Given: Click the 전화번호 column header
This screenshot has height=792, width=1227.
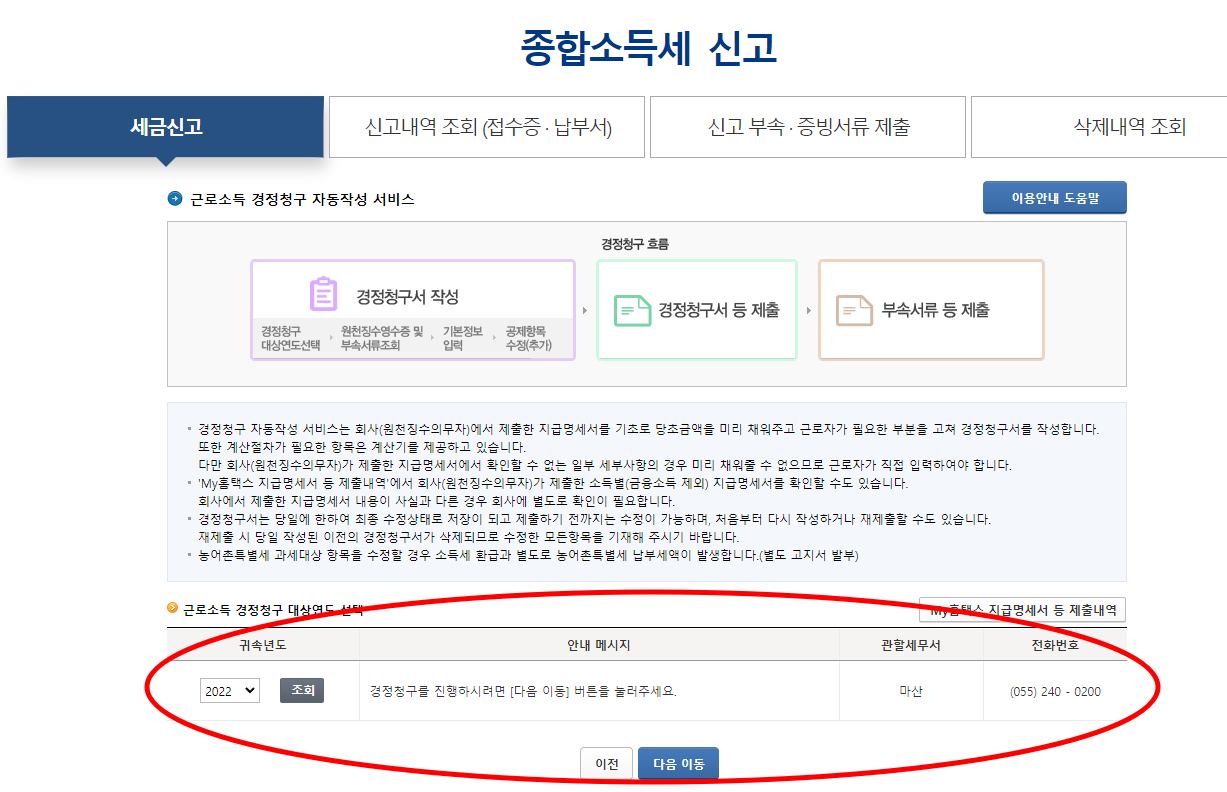Looking at the screenshot, I should pyautogui.click(x=1055, y=645).
